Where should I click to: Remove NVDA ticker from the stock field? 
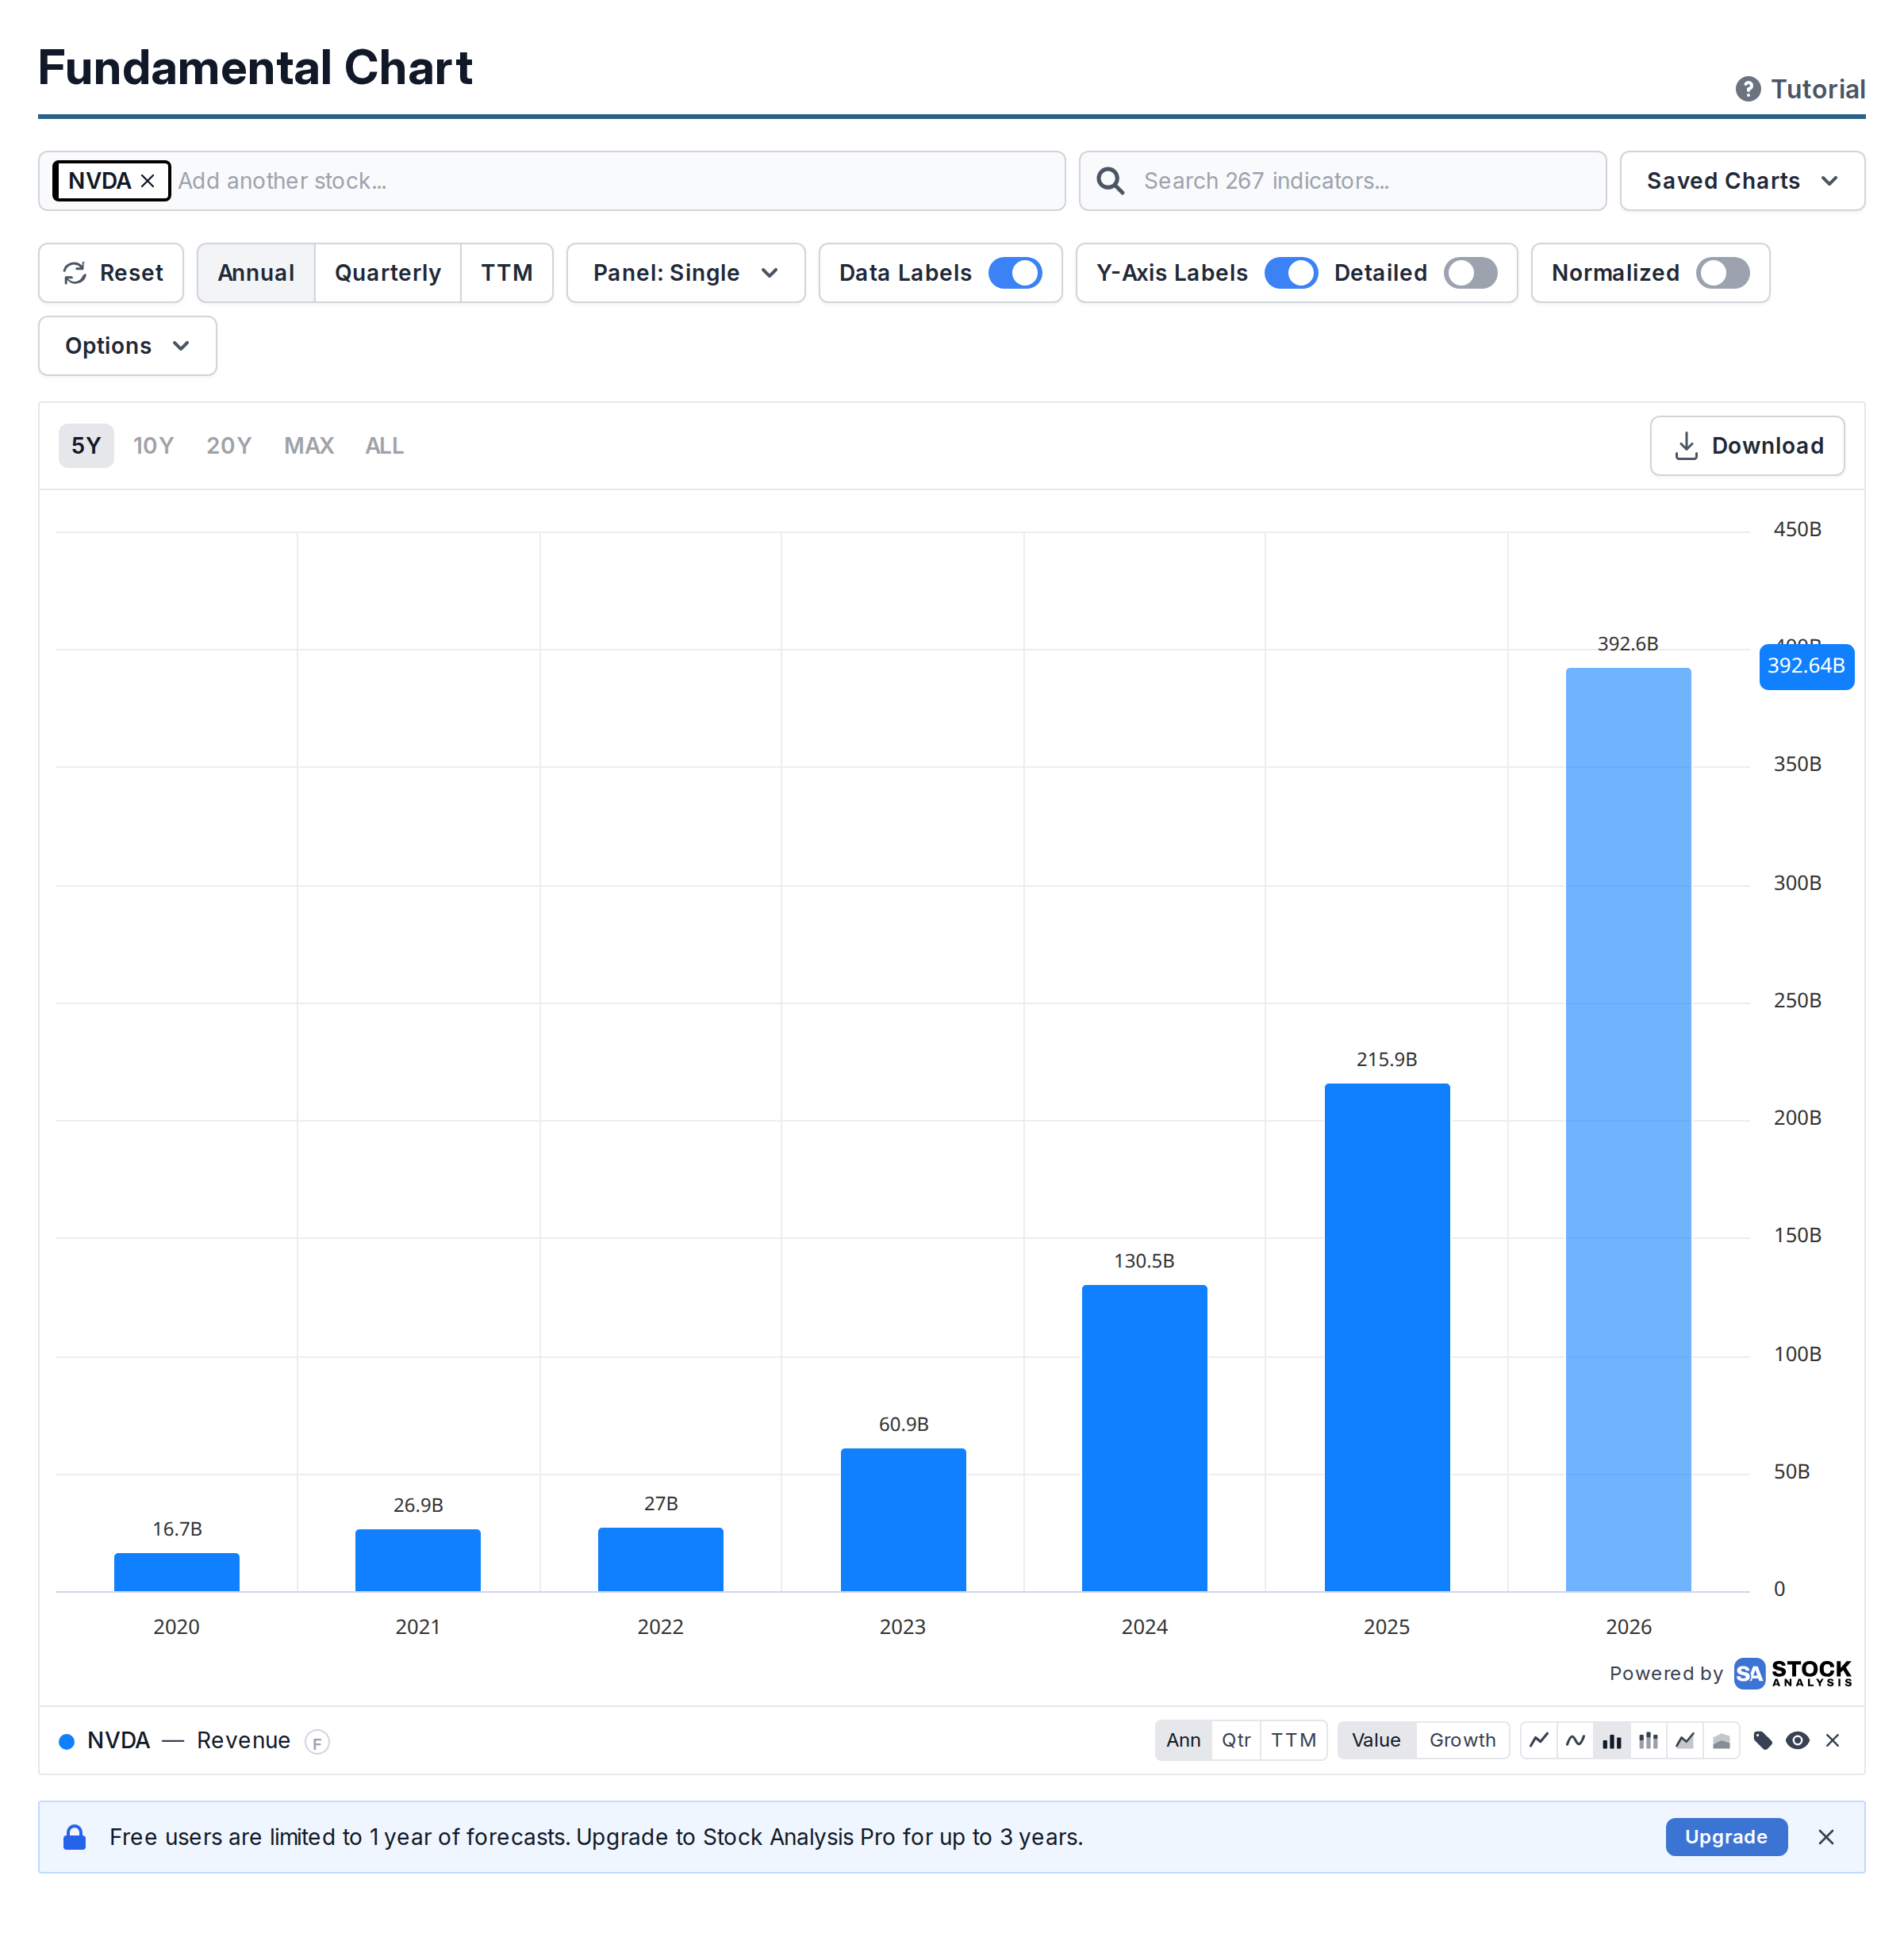(147, 181)
